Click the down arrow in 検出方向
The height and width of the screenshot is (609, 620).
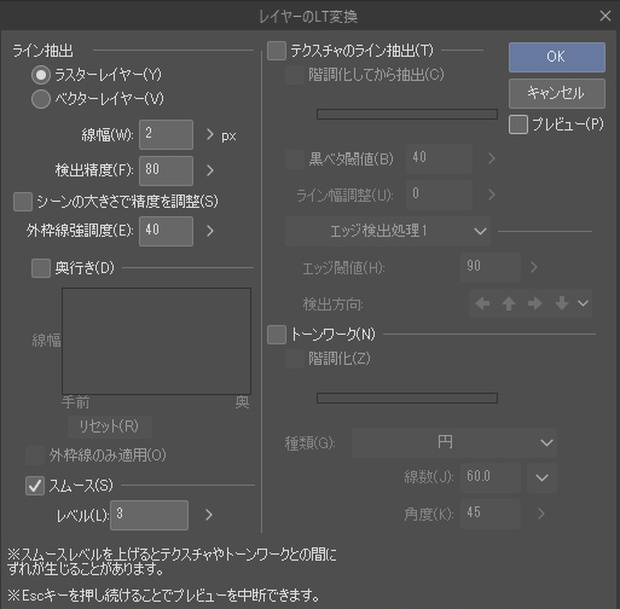point(561,304)
